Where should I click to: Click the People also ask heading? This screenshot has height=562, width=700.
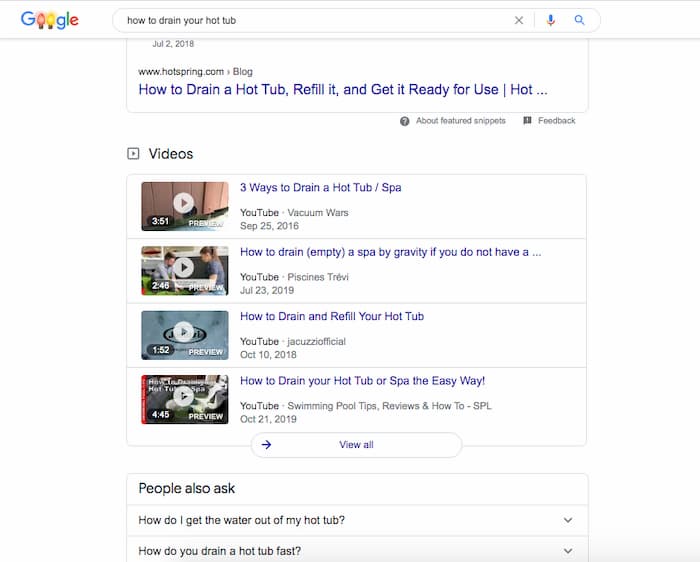point(187,488)
